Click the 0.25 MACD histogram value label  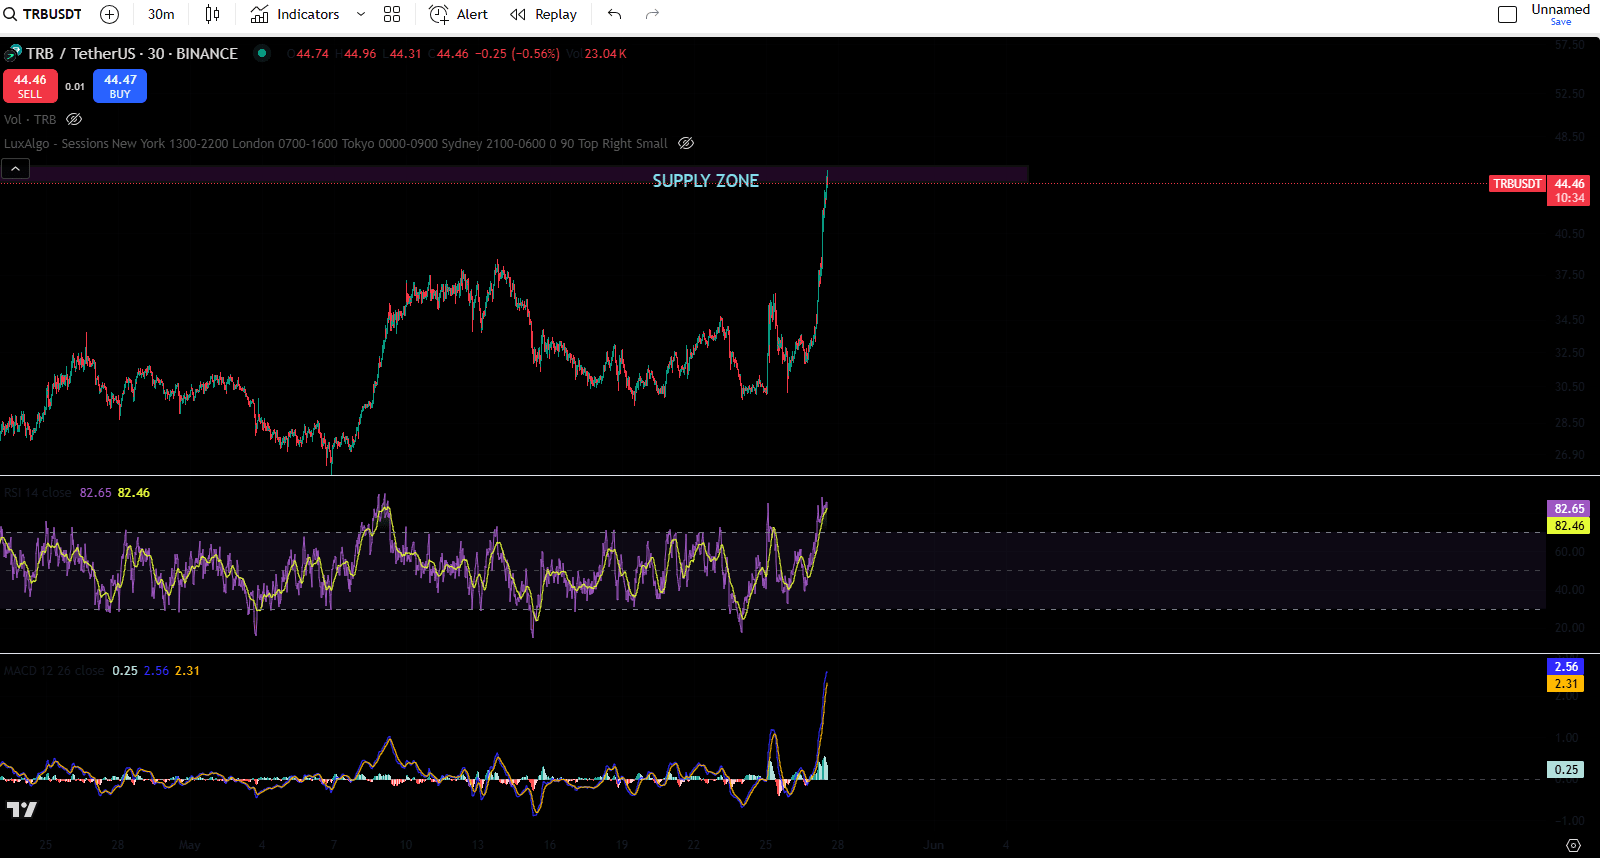tap(1566, 770)
